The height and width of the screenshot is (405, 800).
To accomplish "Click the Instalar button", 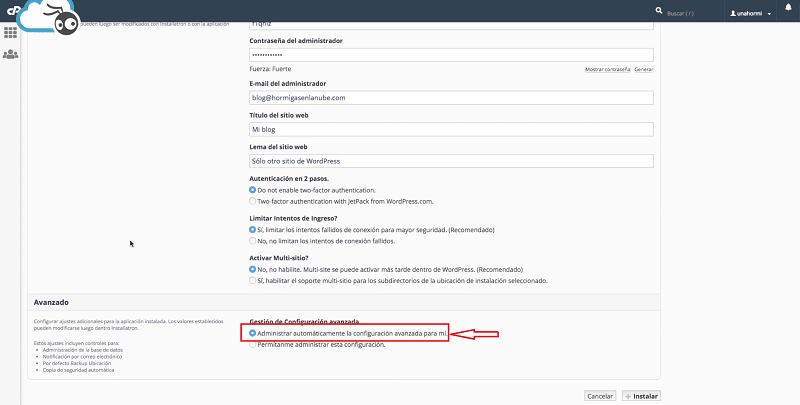I will [x=642, y=396].
